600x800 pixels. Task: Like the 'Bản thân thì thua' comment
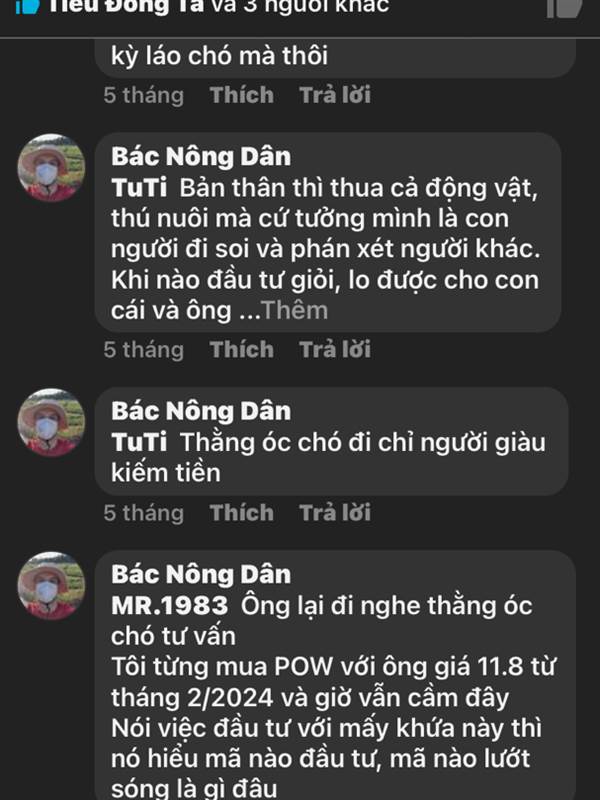tap(241, 350)
